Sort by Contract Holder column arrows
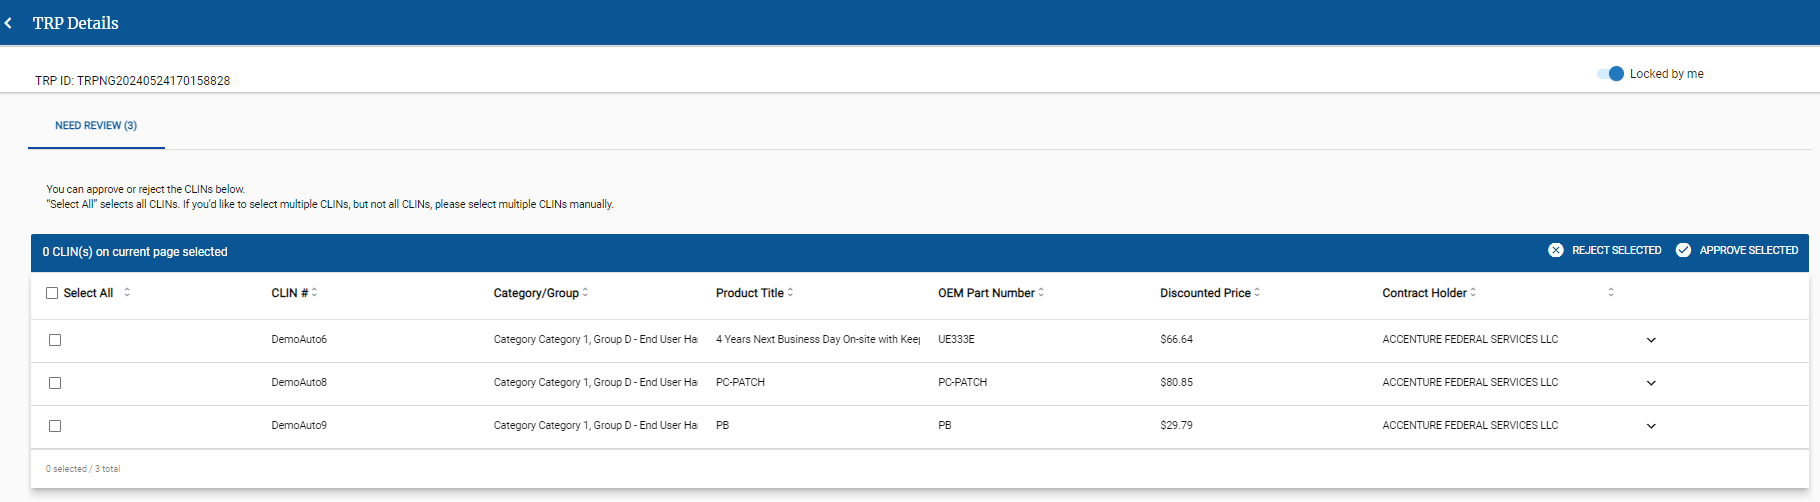 point(1473,293)
